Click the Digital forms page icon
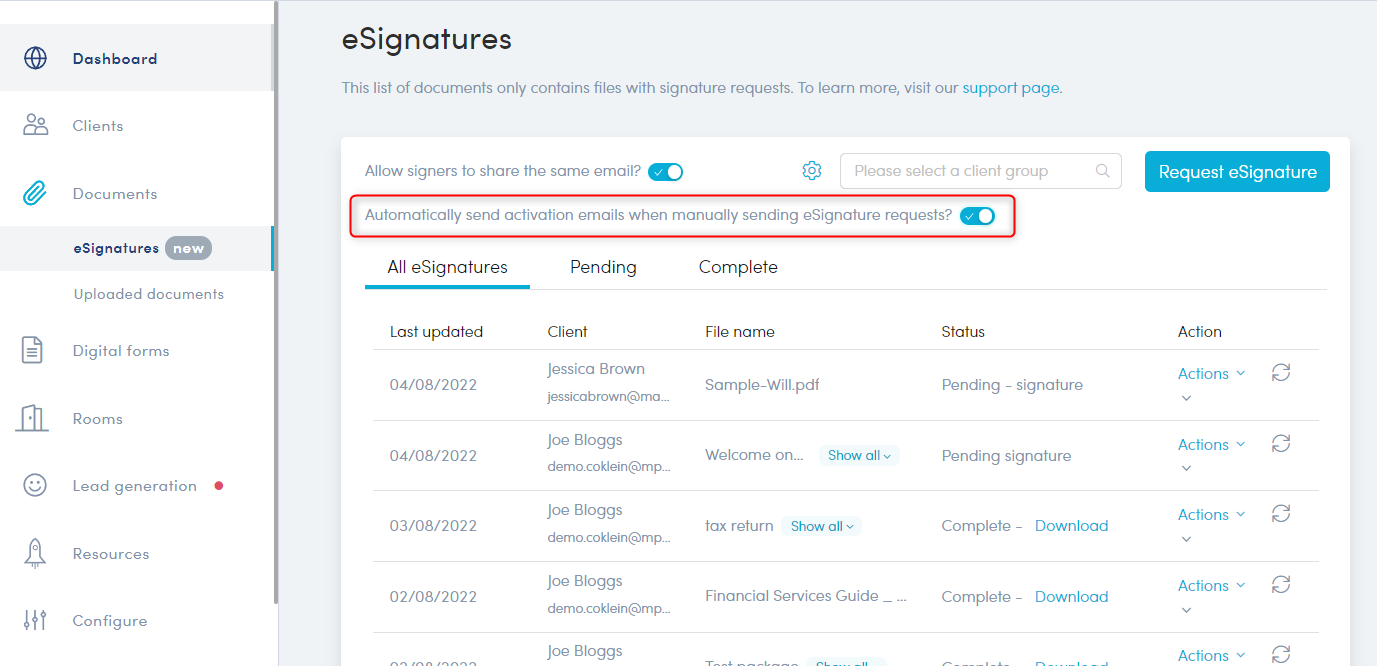Screen dimensions: 1377x666 [x=34, y=350]
